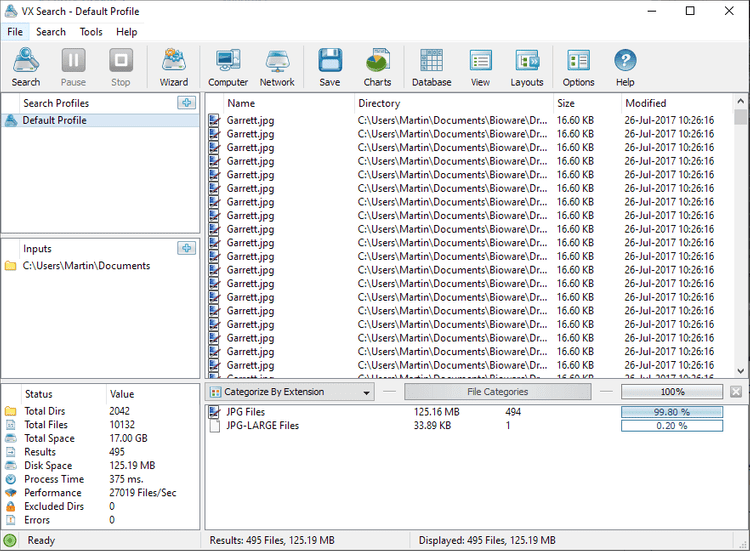
Task: Open the File menu
Action: tap(15, 32)
